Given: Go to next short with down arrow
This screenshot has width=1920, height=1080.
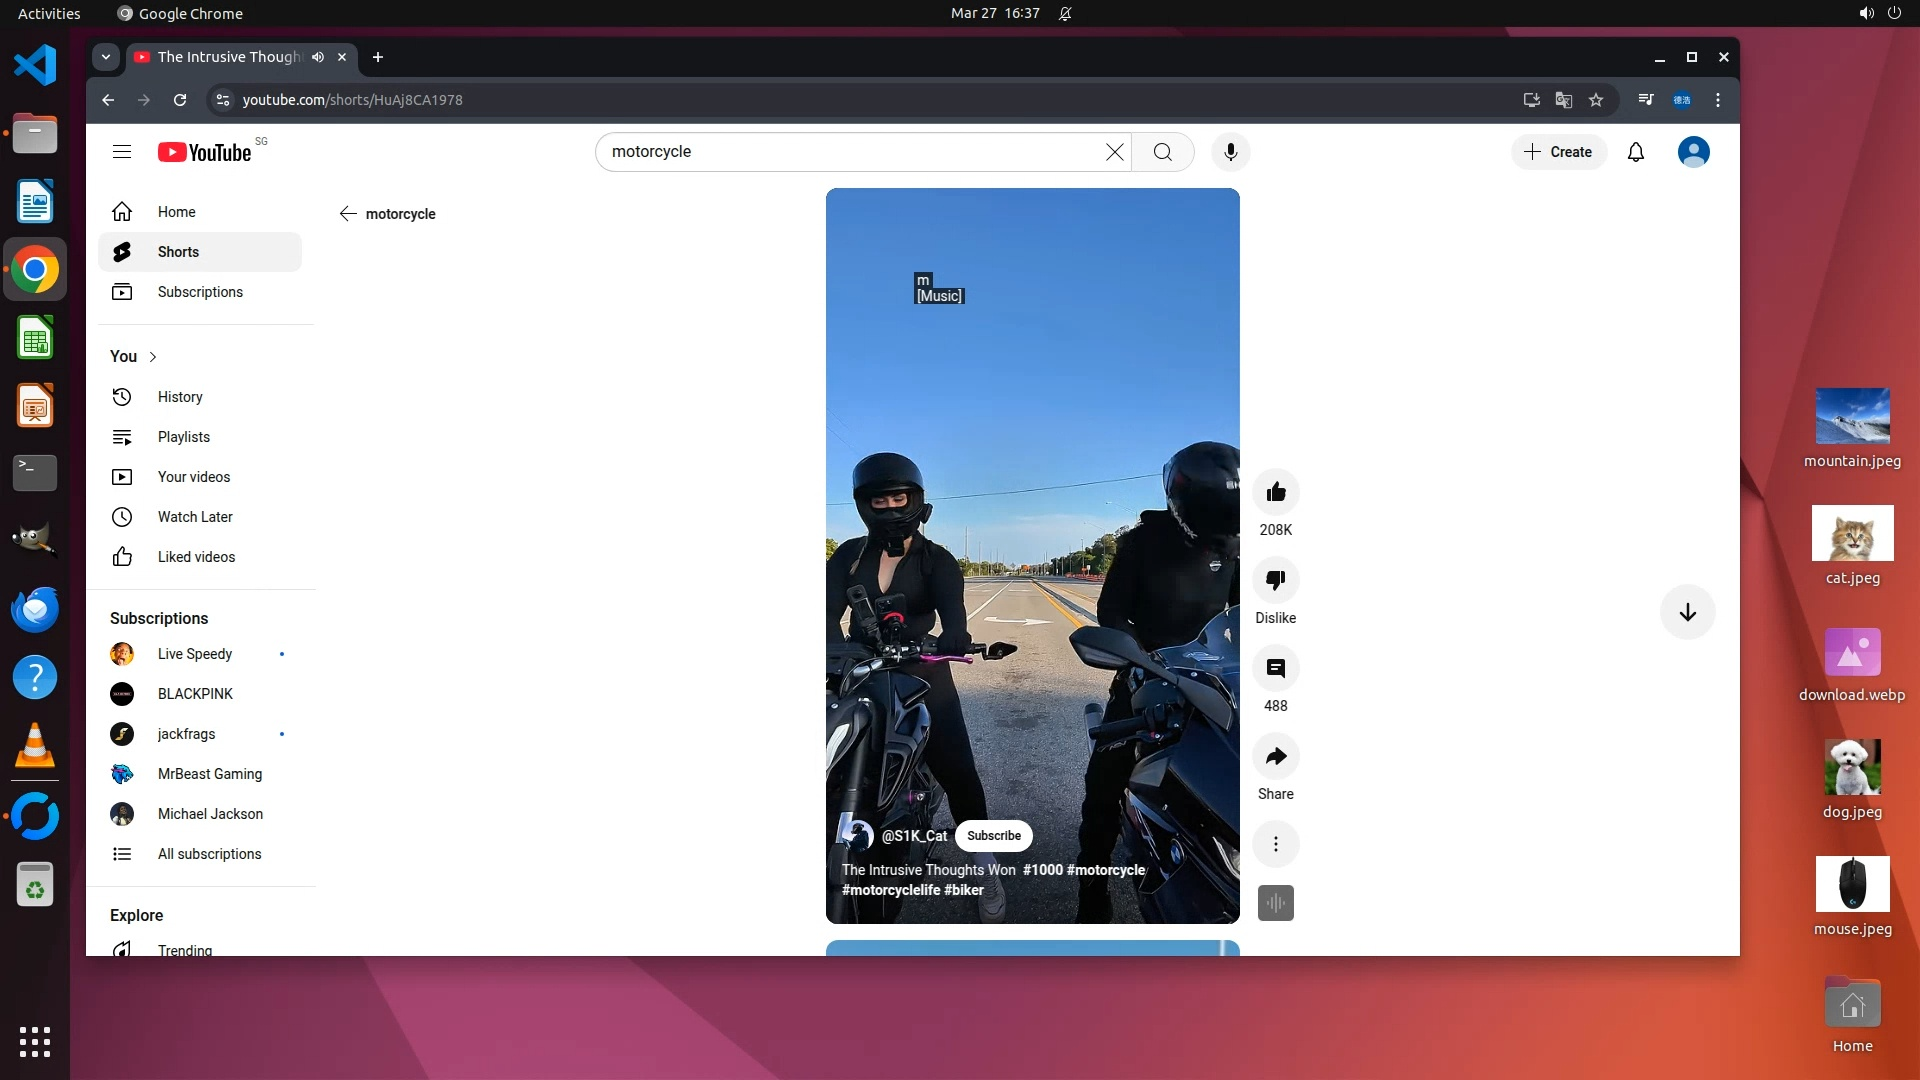Looking at the screenshot, I should click(1687, 612).
